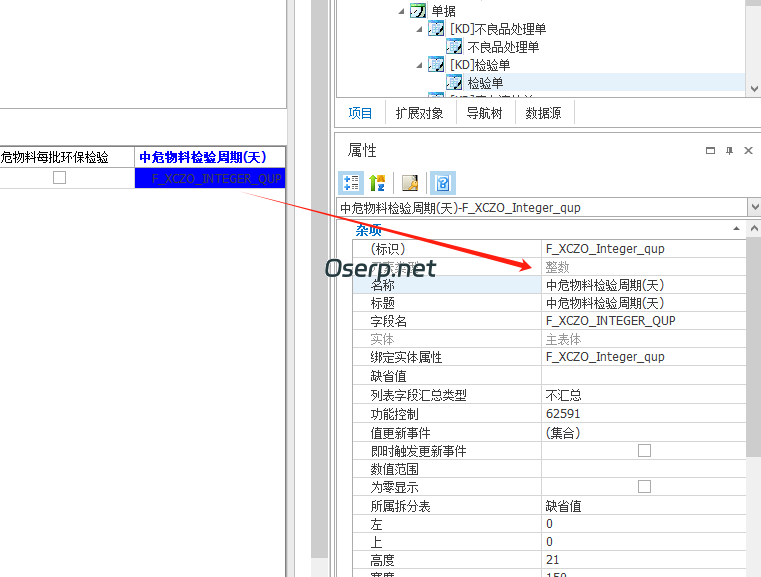Screen dimensions: 761x577
Task: Click the 所属拆分表 value 缺省值
Action: point(644,506)
